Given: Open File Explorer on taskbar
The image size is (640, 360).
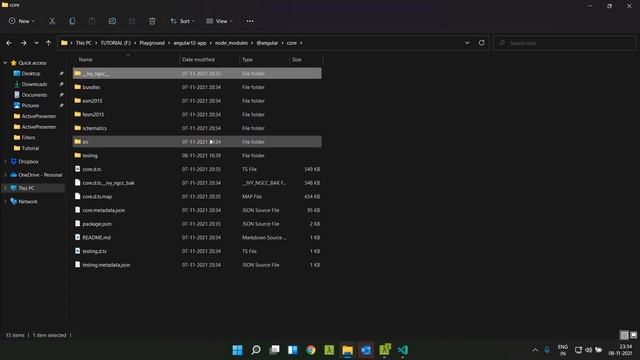Looking at the screenshot, I should tap(348, 350).
